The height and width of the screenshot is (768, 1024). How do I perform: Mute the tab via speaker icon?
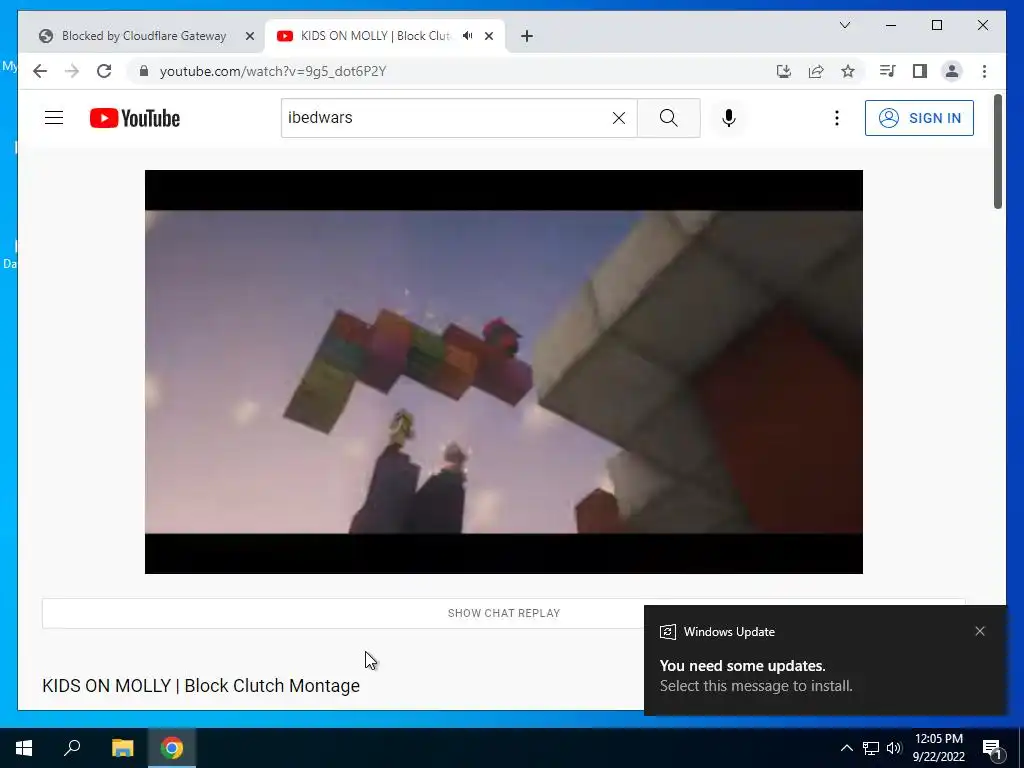click(x=468, y=36)
